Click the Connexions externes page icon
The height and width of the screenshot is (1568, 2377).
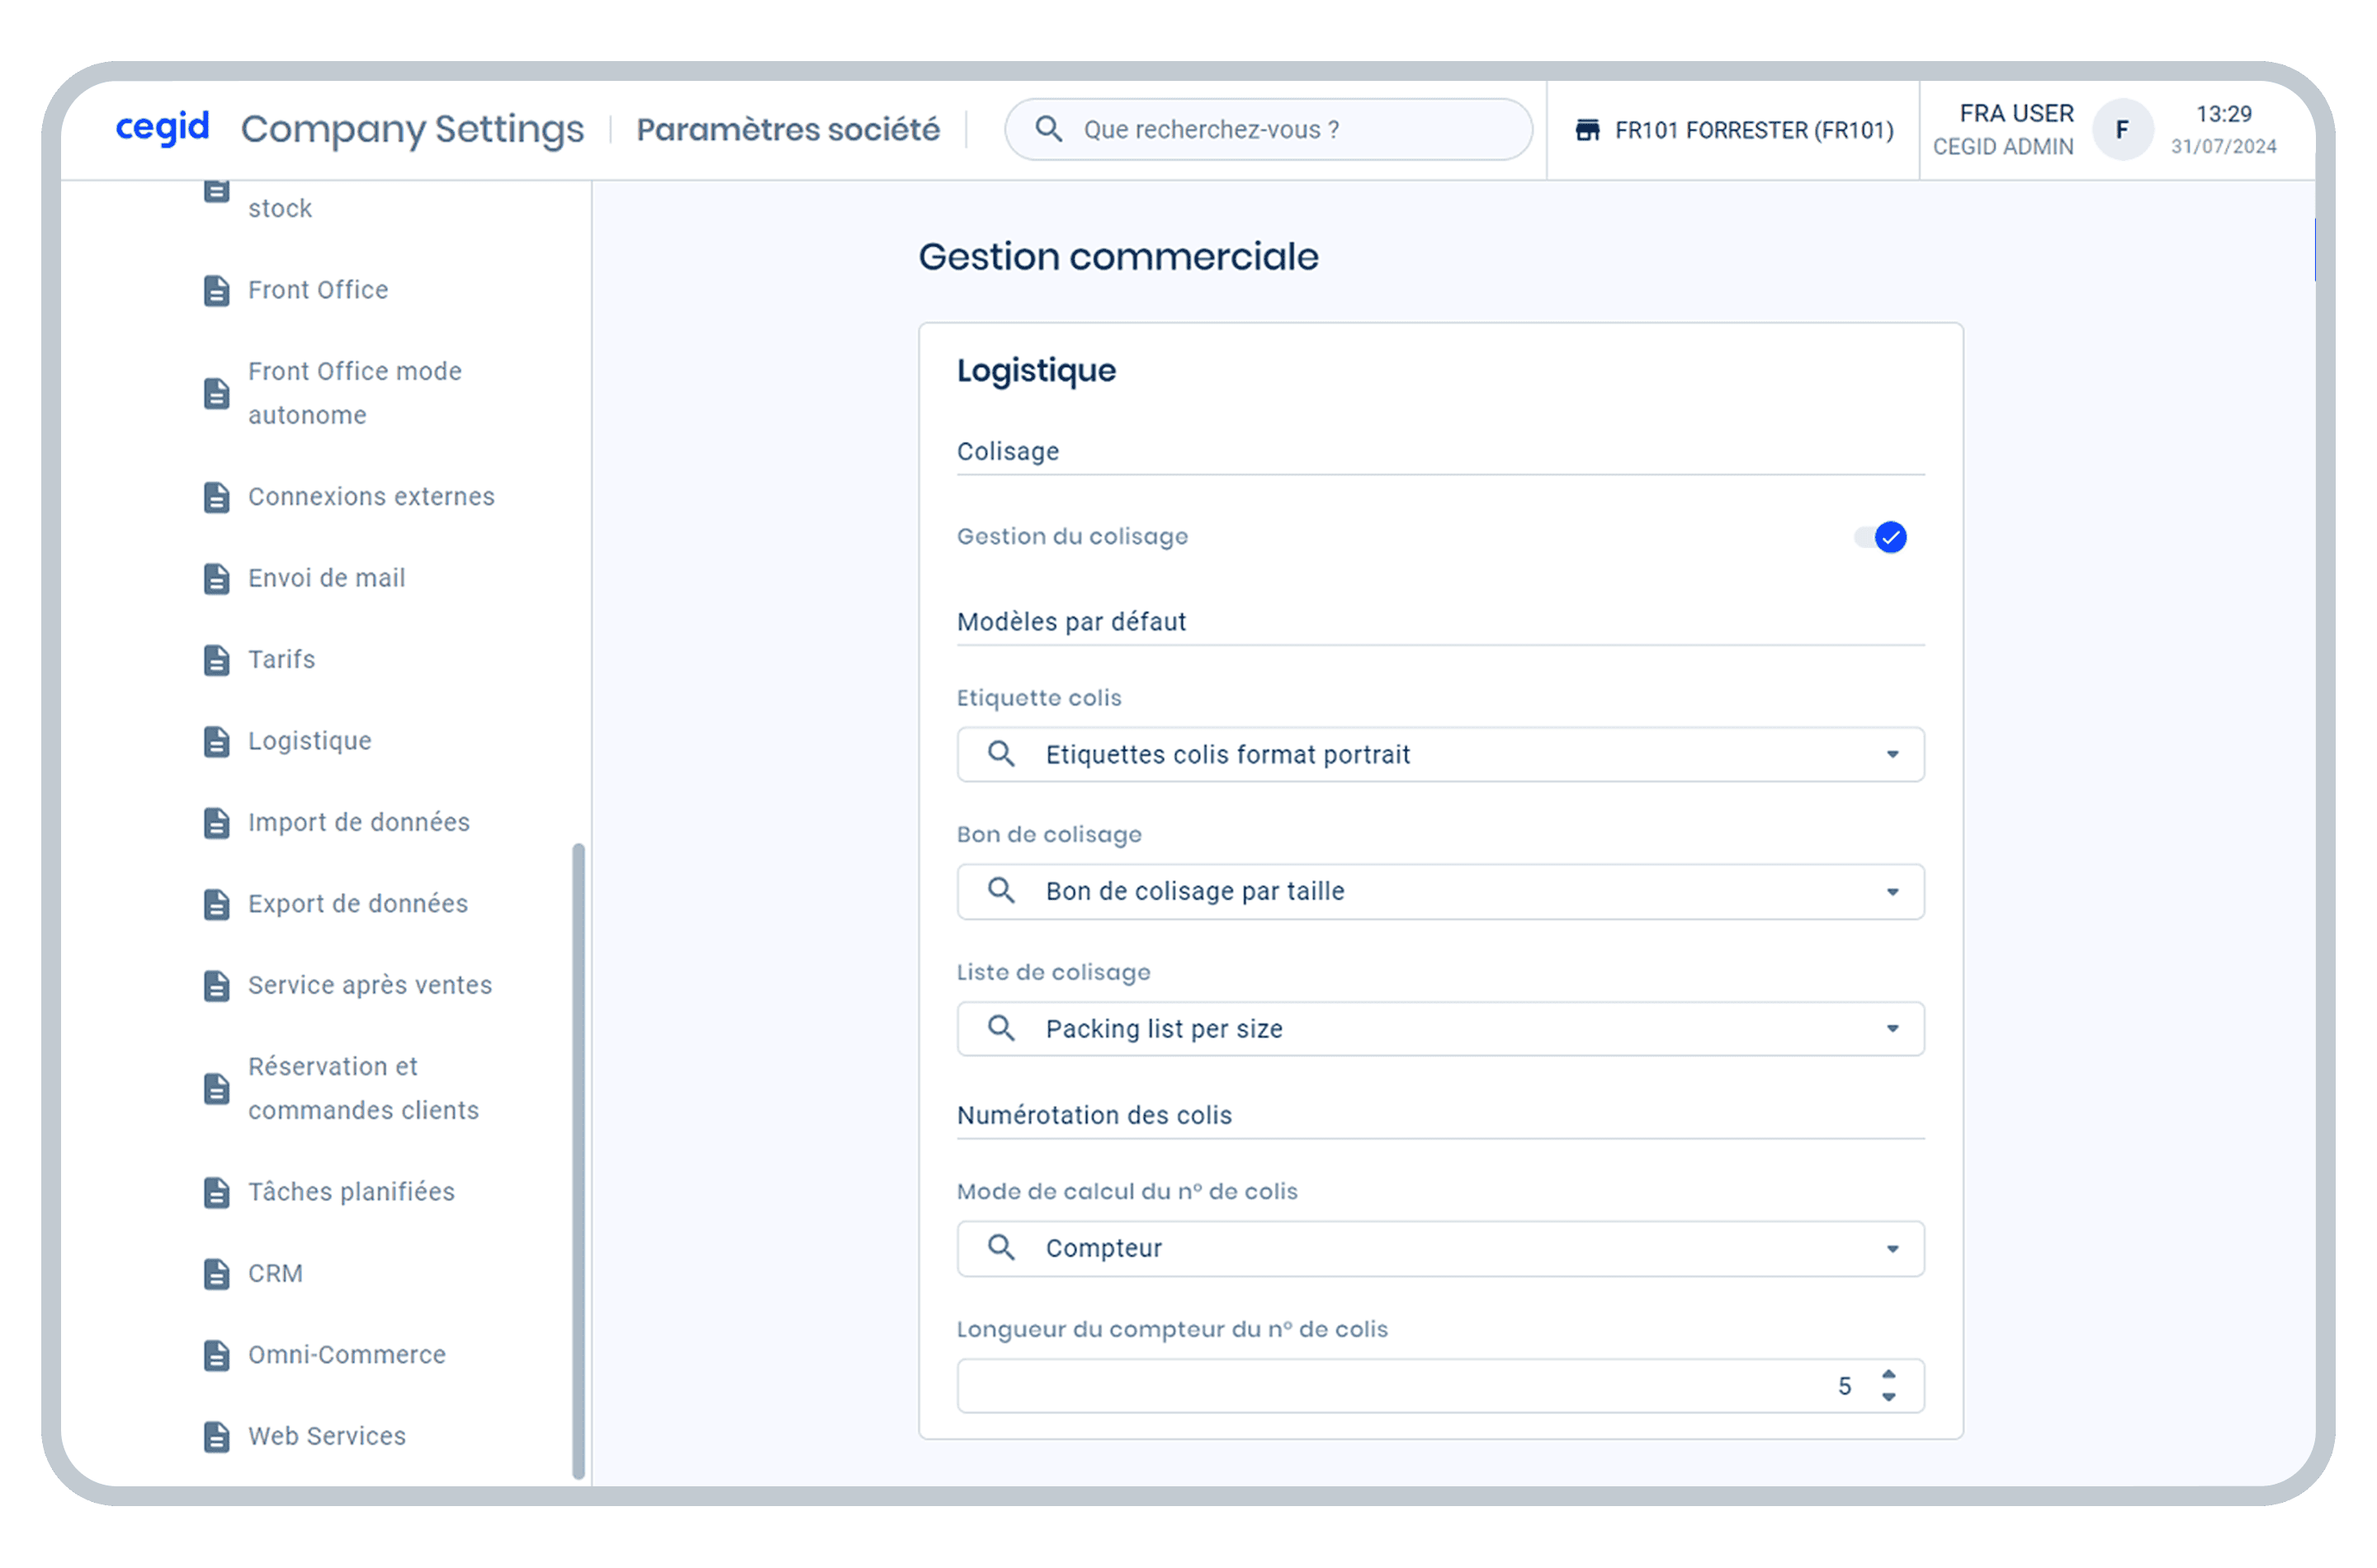click(x=217, y=498)
